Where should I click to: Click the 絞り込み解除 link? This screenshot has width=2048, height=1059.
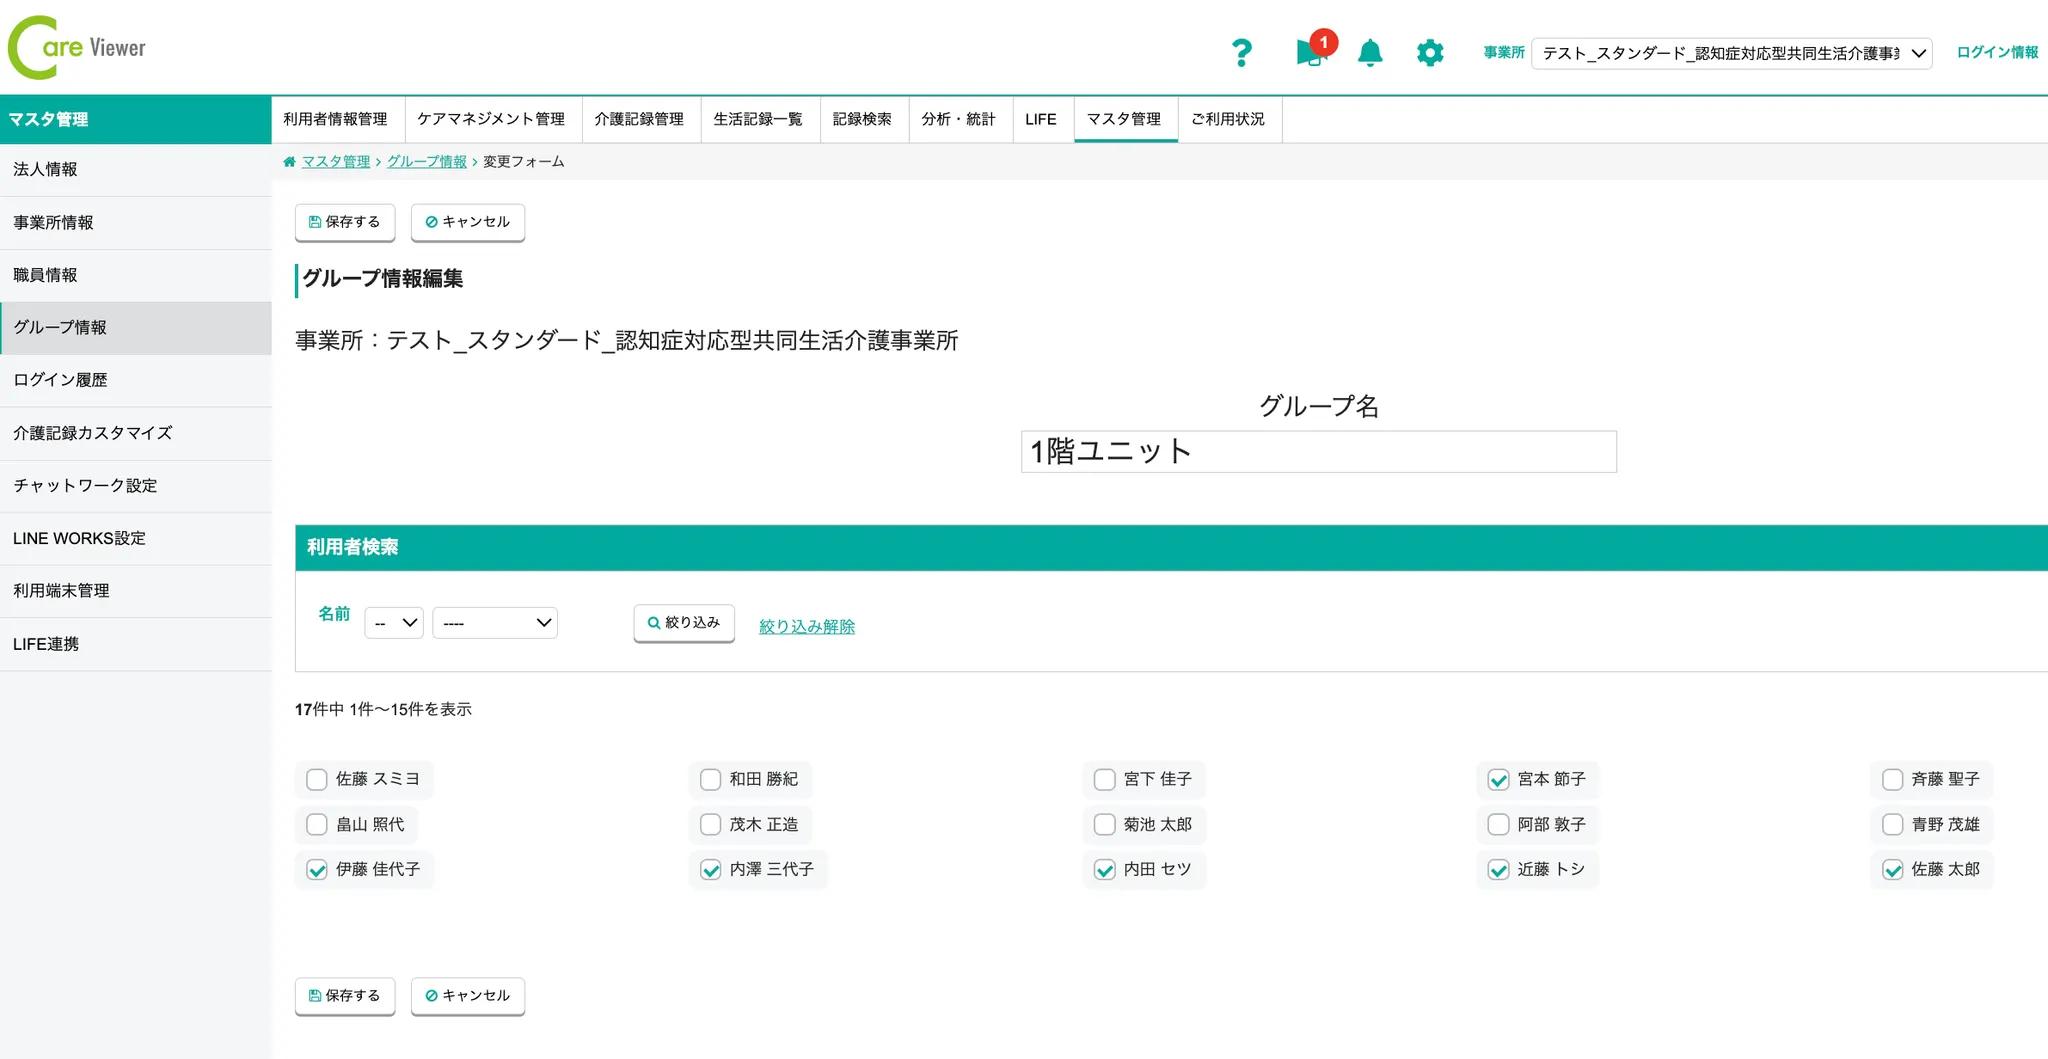(807, 626)
